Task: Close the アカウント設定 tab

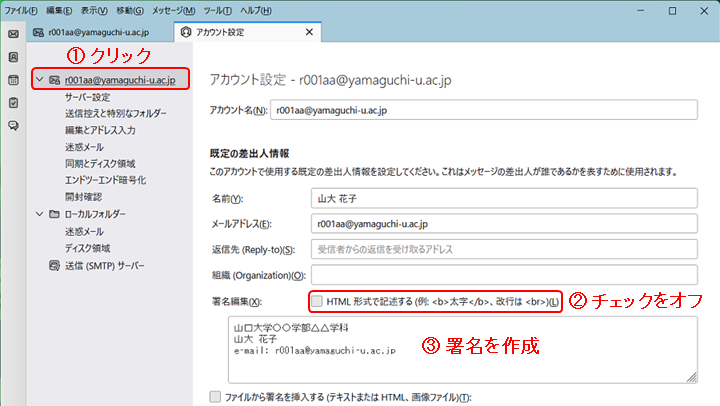Action: (307, 32)
